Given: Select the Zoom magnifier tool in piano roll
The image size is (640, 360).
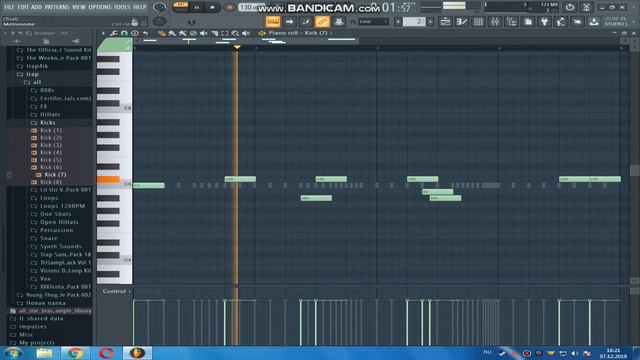Looking at the screenshot, I should pos(235,33).
